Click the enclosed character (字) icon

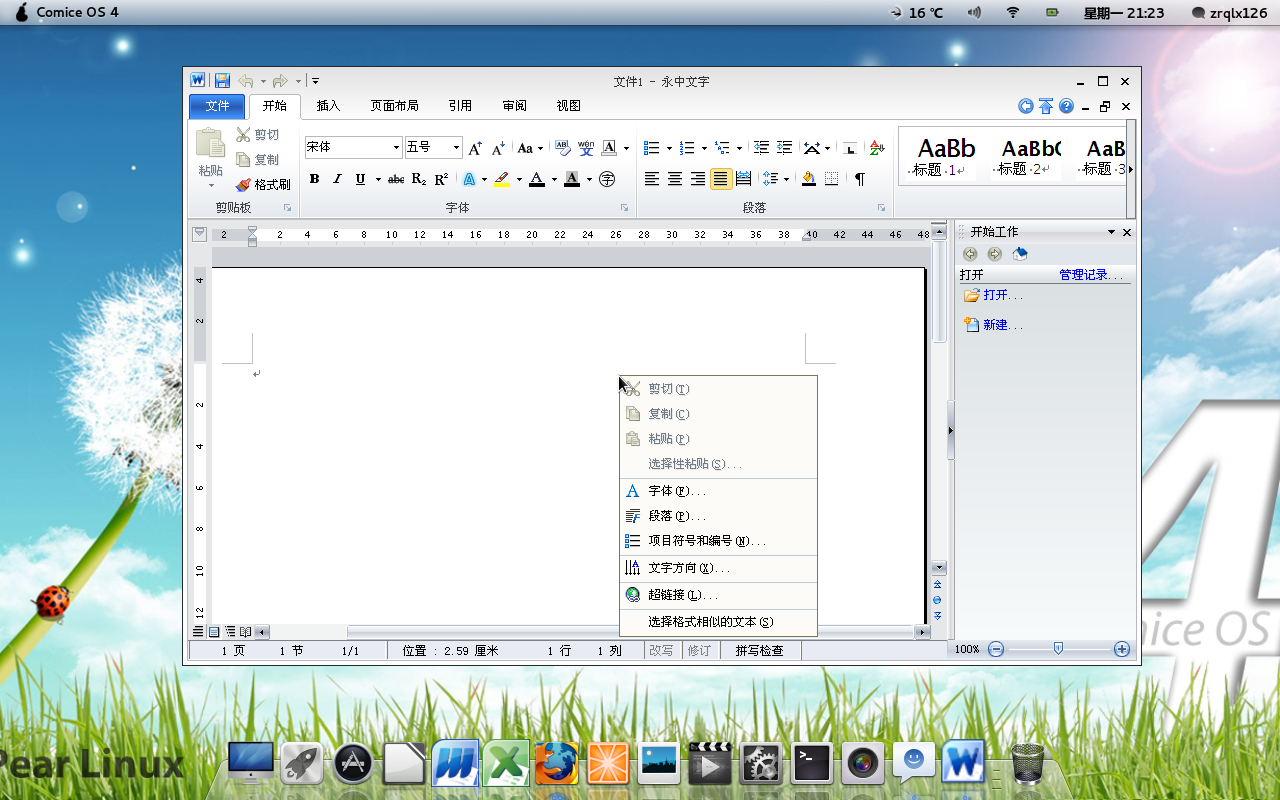tap(607, 179)
